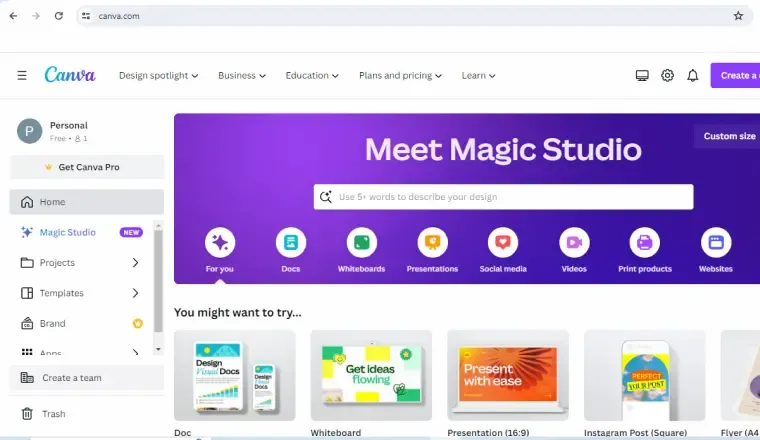The image size is (760, 440).
Task: Go back to the previous browser page
Action: 13,16
